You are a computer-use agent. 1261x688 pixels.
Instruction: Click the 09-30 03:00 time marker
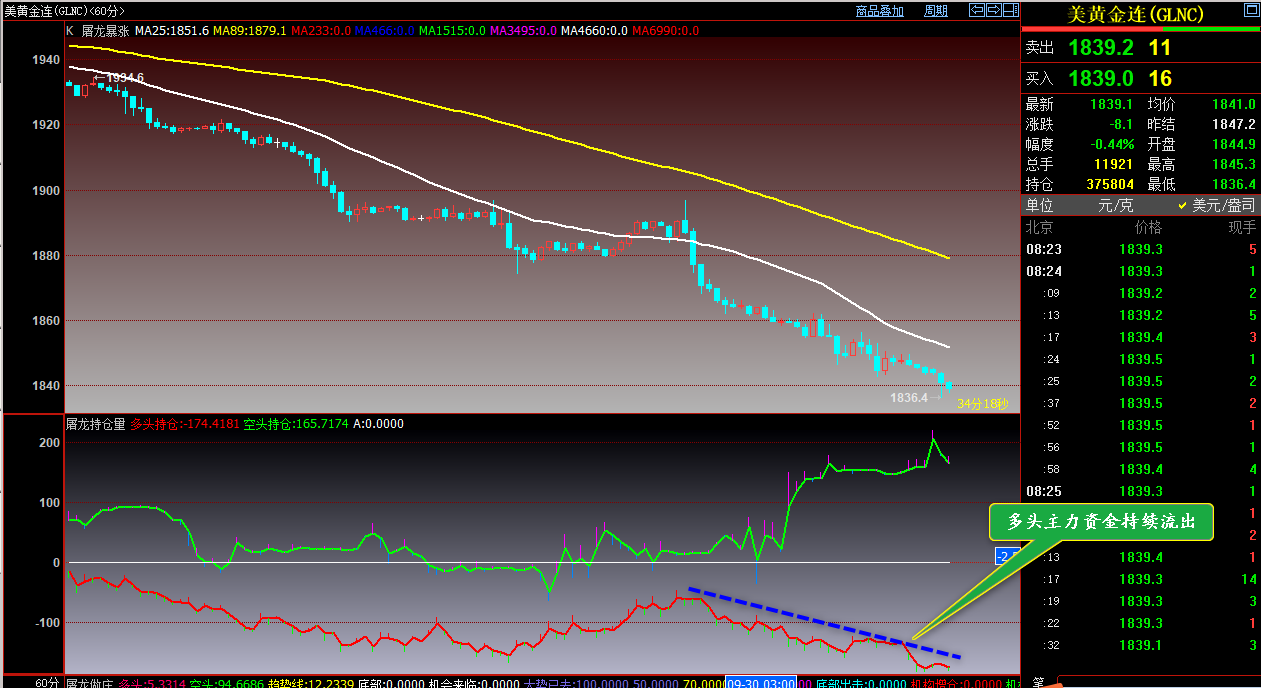[x=760, y=683]
